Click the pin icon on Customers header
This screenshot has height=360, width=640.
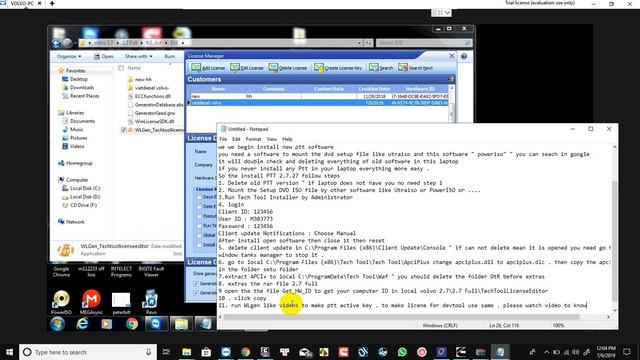[x=451, y=79]
